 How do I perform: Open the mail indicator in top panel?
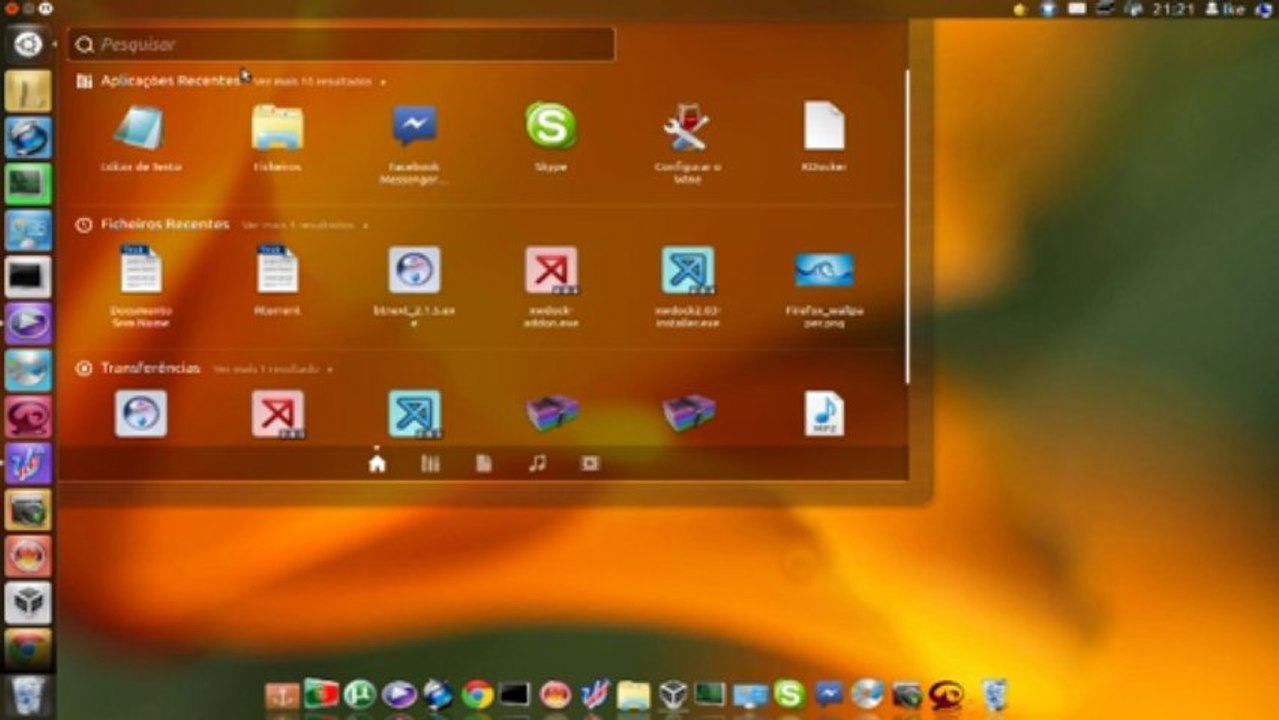1077,9
